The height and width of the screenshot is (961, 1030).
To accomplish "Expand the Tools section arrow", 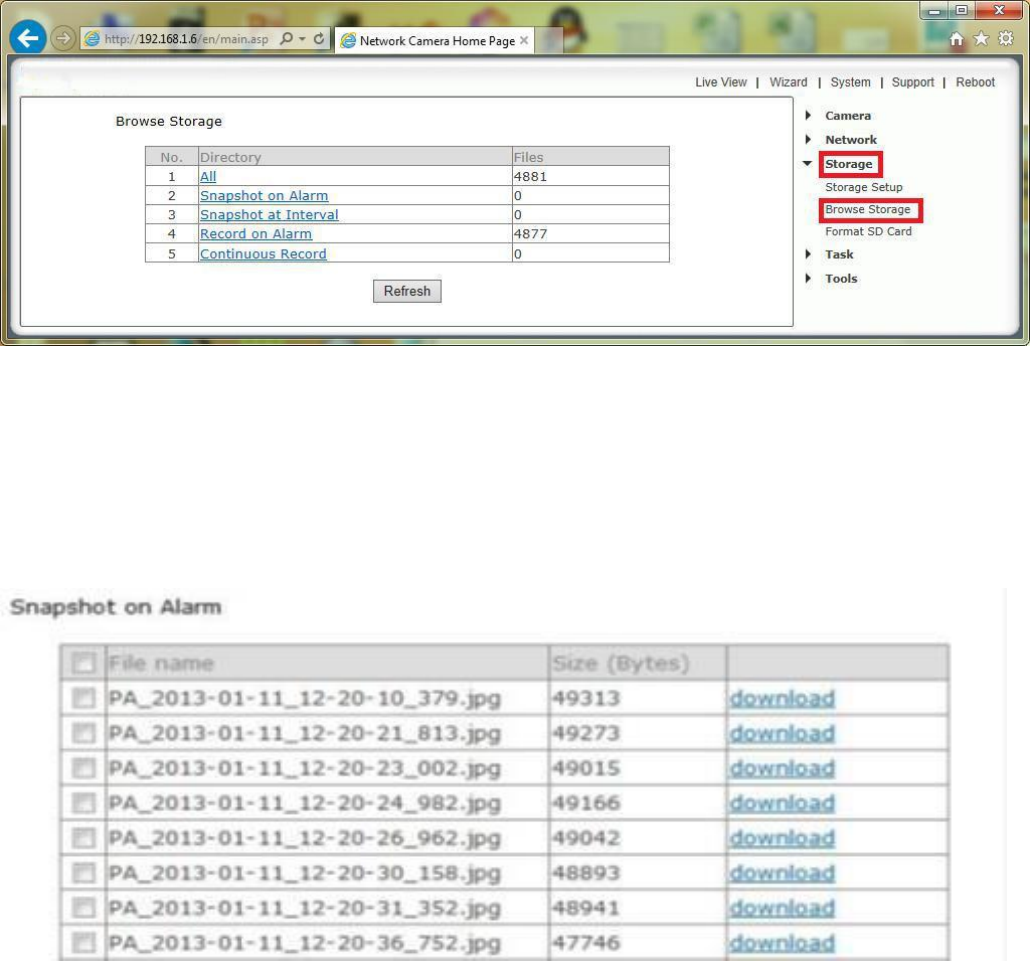I will (808, 279).
